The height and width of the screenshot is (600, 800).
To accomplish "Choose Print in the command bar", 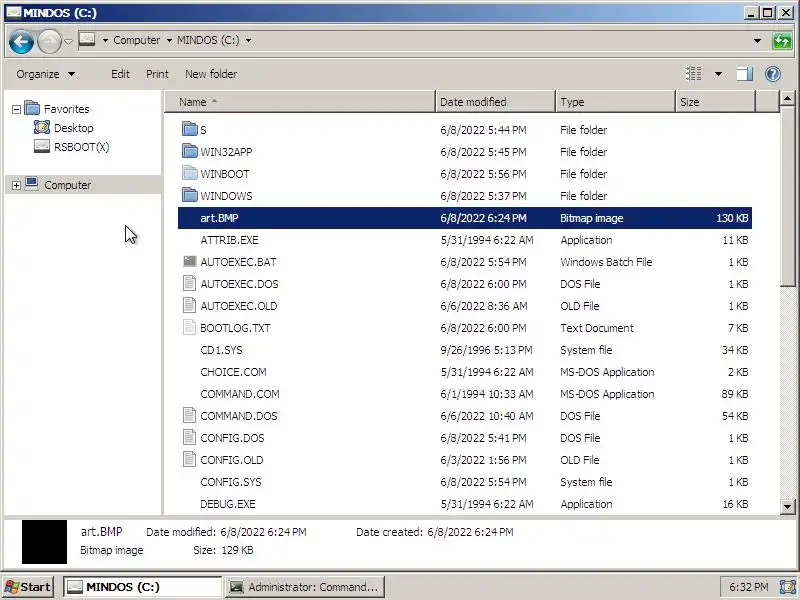I will click(x=157, y=74).
